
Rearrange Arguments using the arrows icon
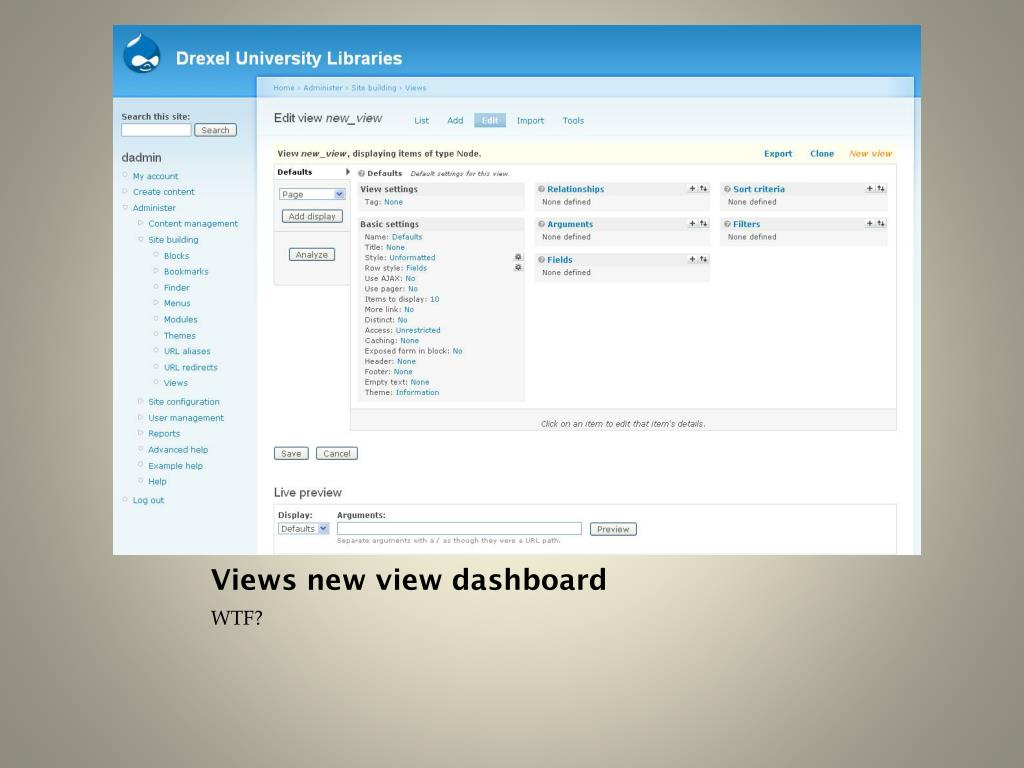703,223
